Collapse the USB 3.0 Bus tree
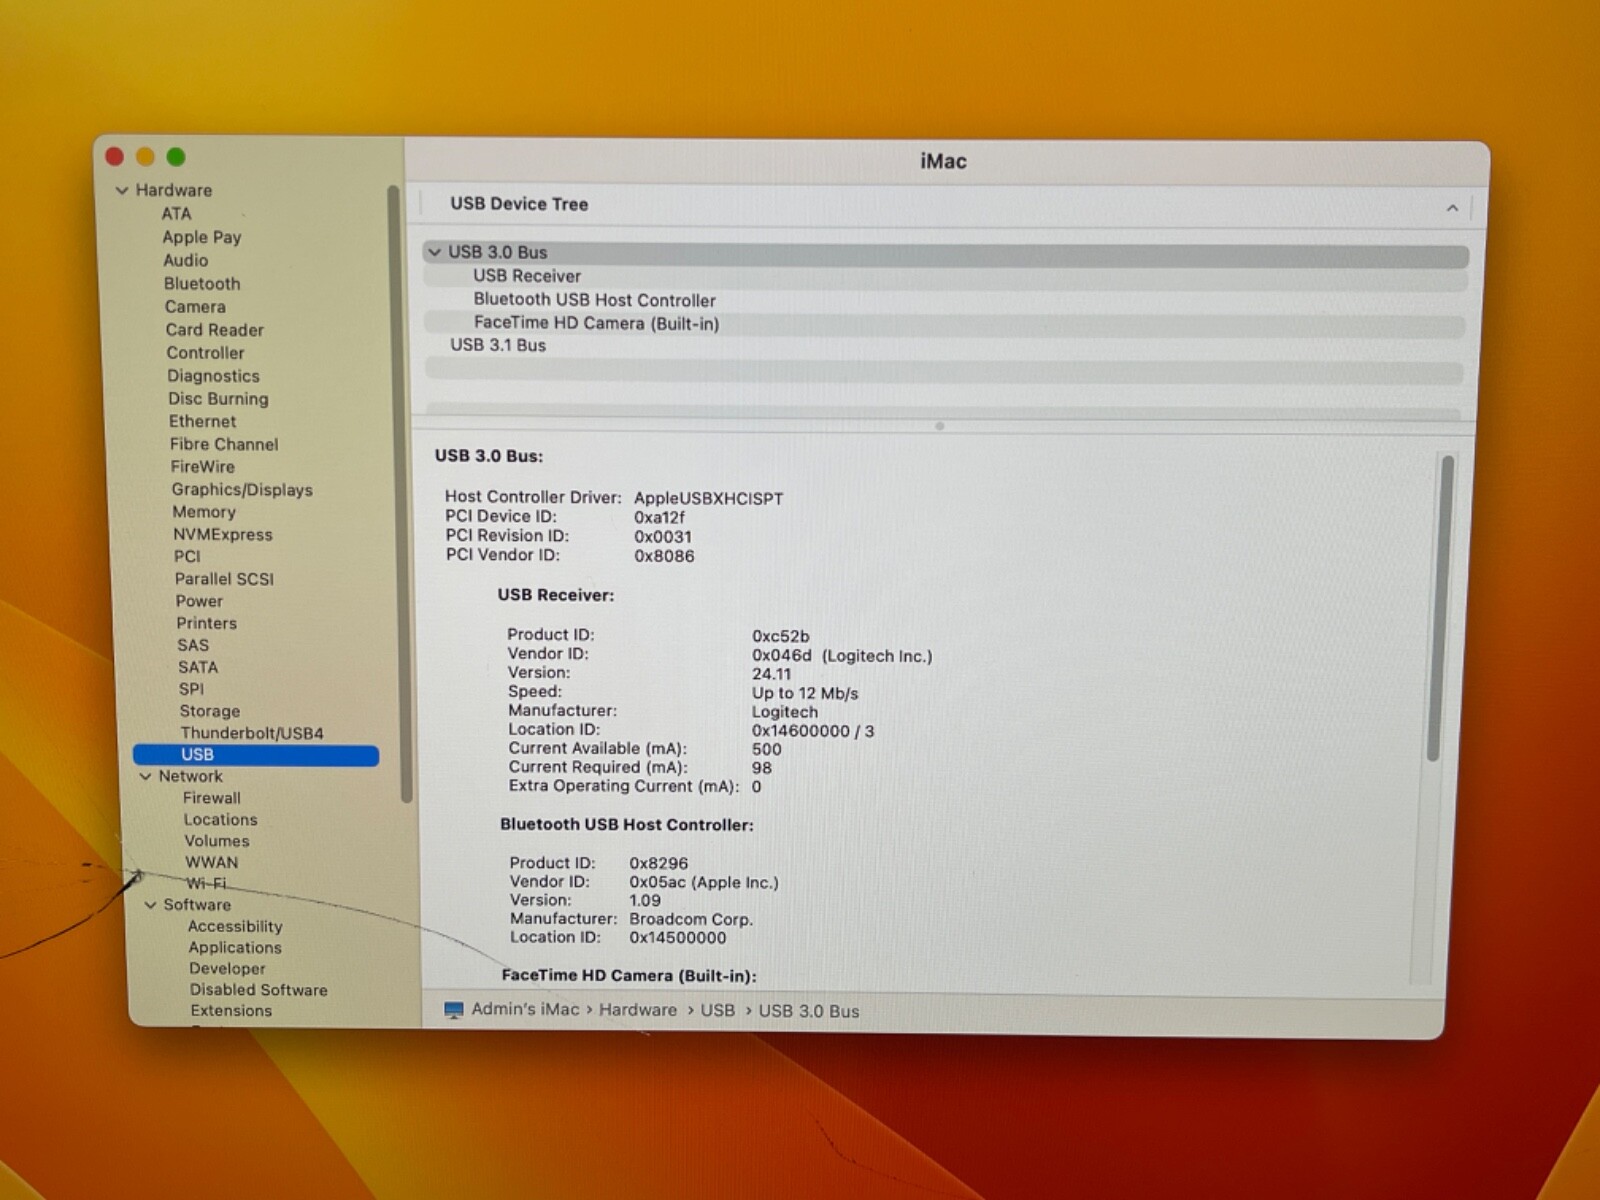The height and width of the screenshot is (1200, 1600). (x=434, y=252)
